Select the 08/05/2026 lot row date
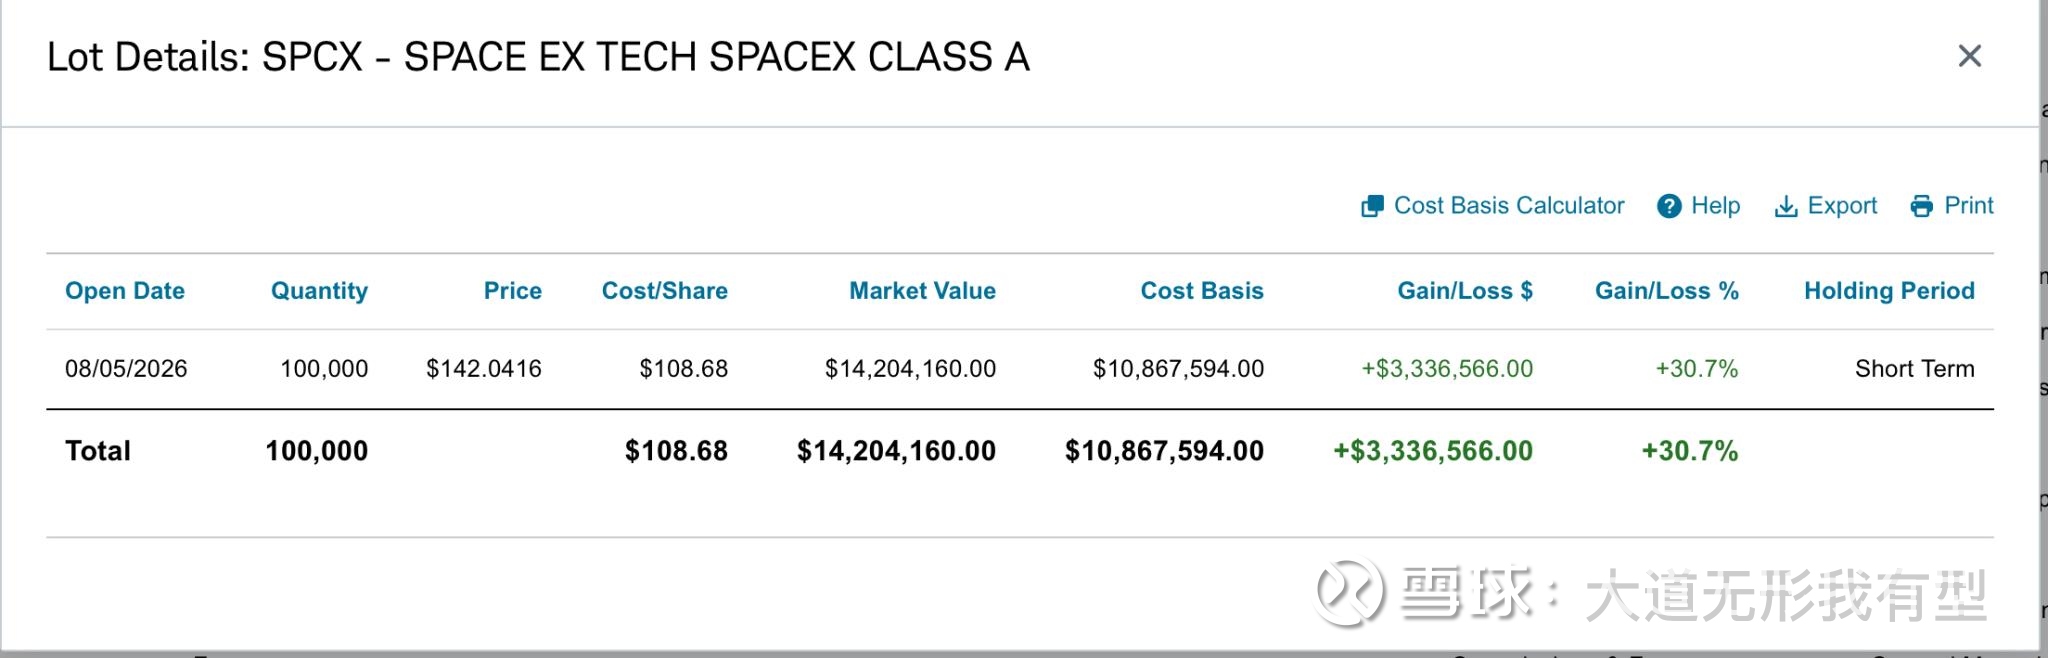 [126, 369]
